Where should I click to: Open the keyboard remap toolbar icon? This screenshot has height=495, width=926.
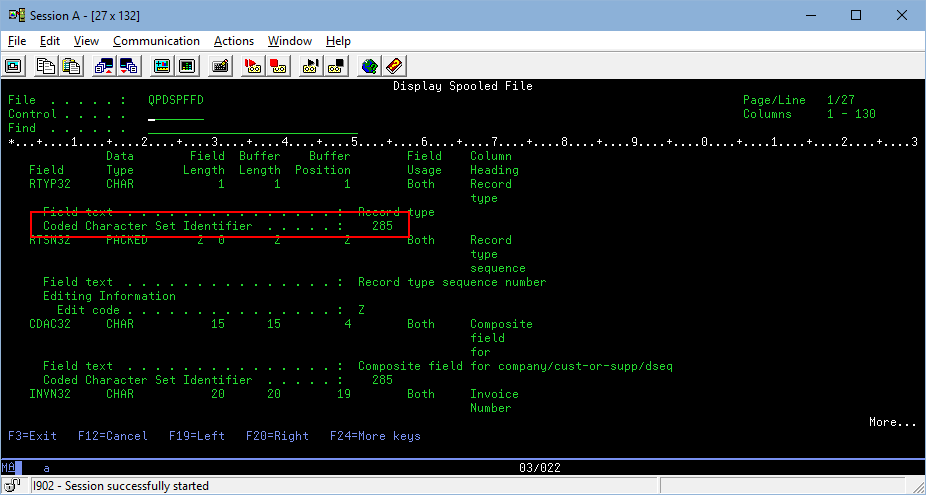(x=220, y=66)
